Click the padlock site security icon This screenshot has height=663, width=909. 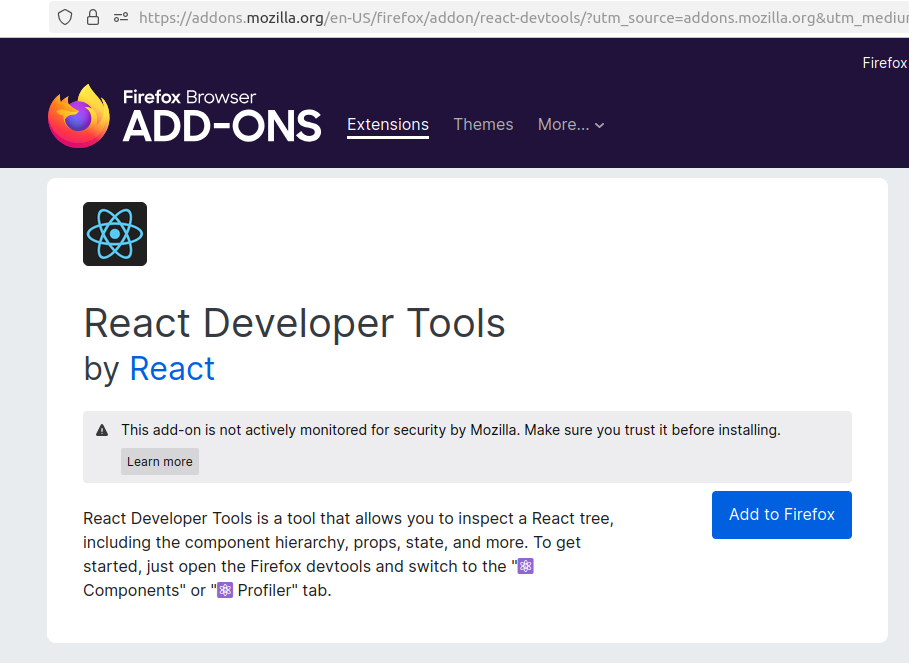pos(93,17)
